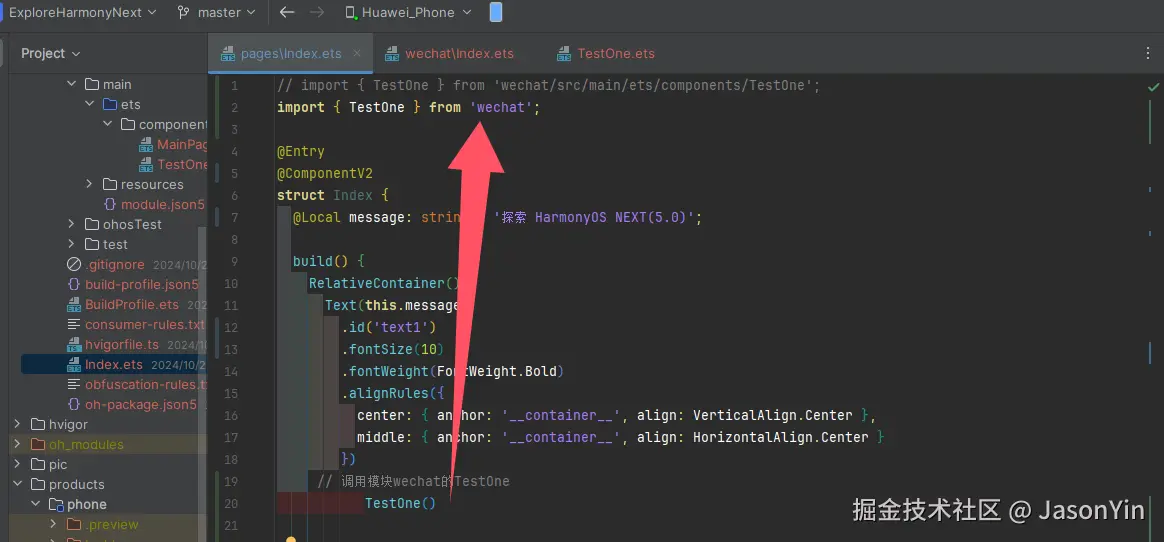Select consumer-rules.txt in the tree
1164x542 pixels.
click(x=135, y=324)
